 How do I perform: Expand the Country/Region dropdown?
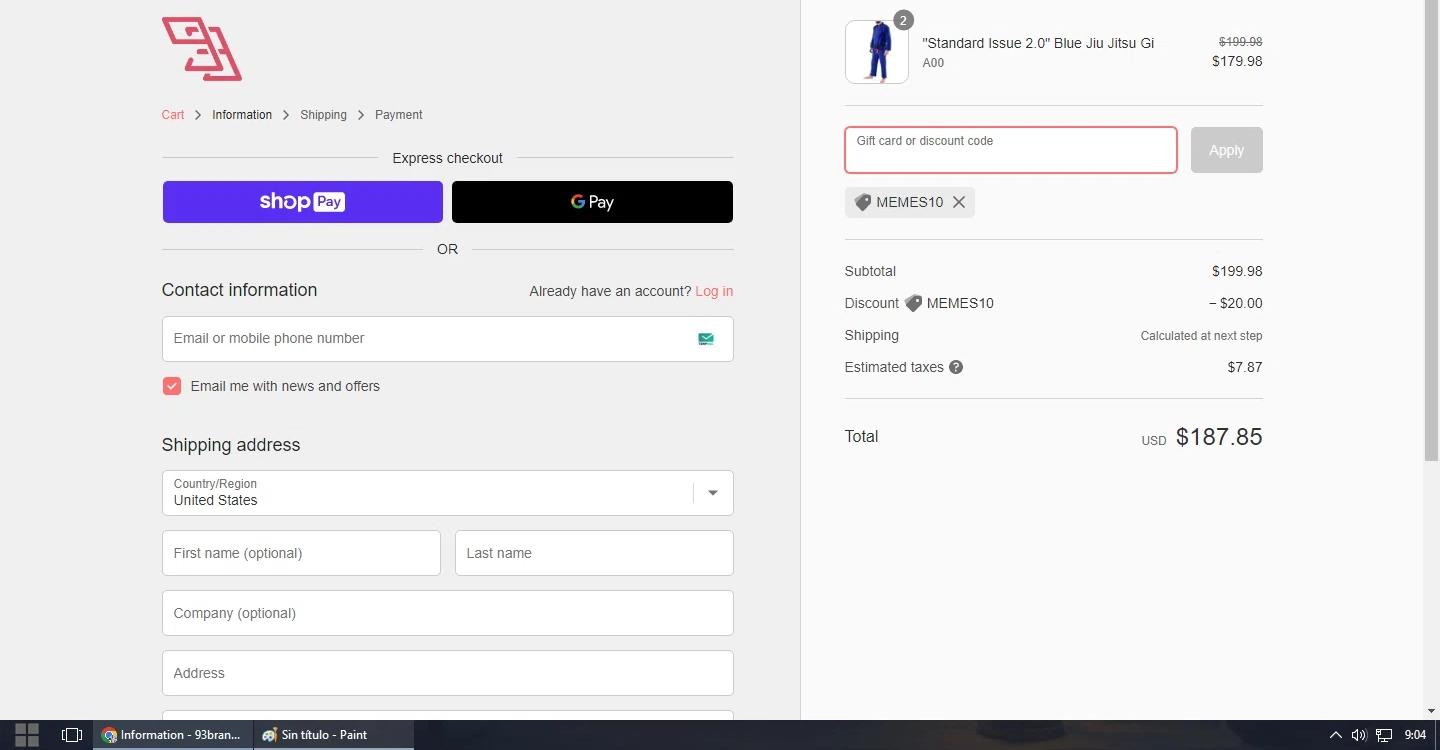[x=712, y=493]
